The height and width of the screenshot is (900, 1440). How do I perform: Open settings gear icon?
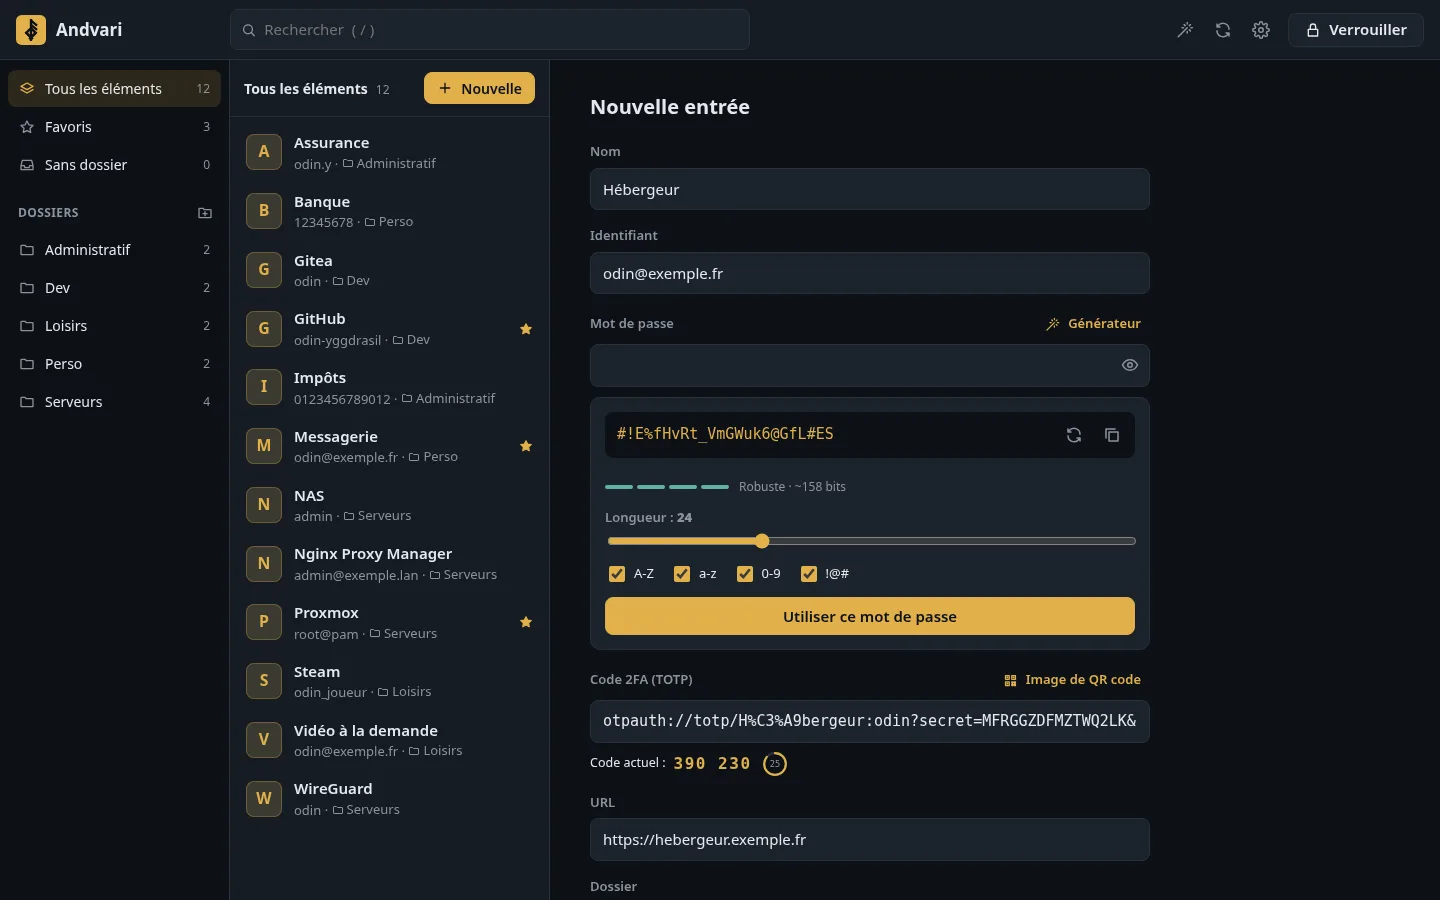tap(1261, 30)
